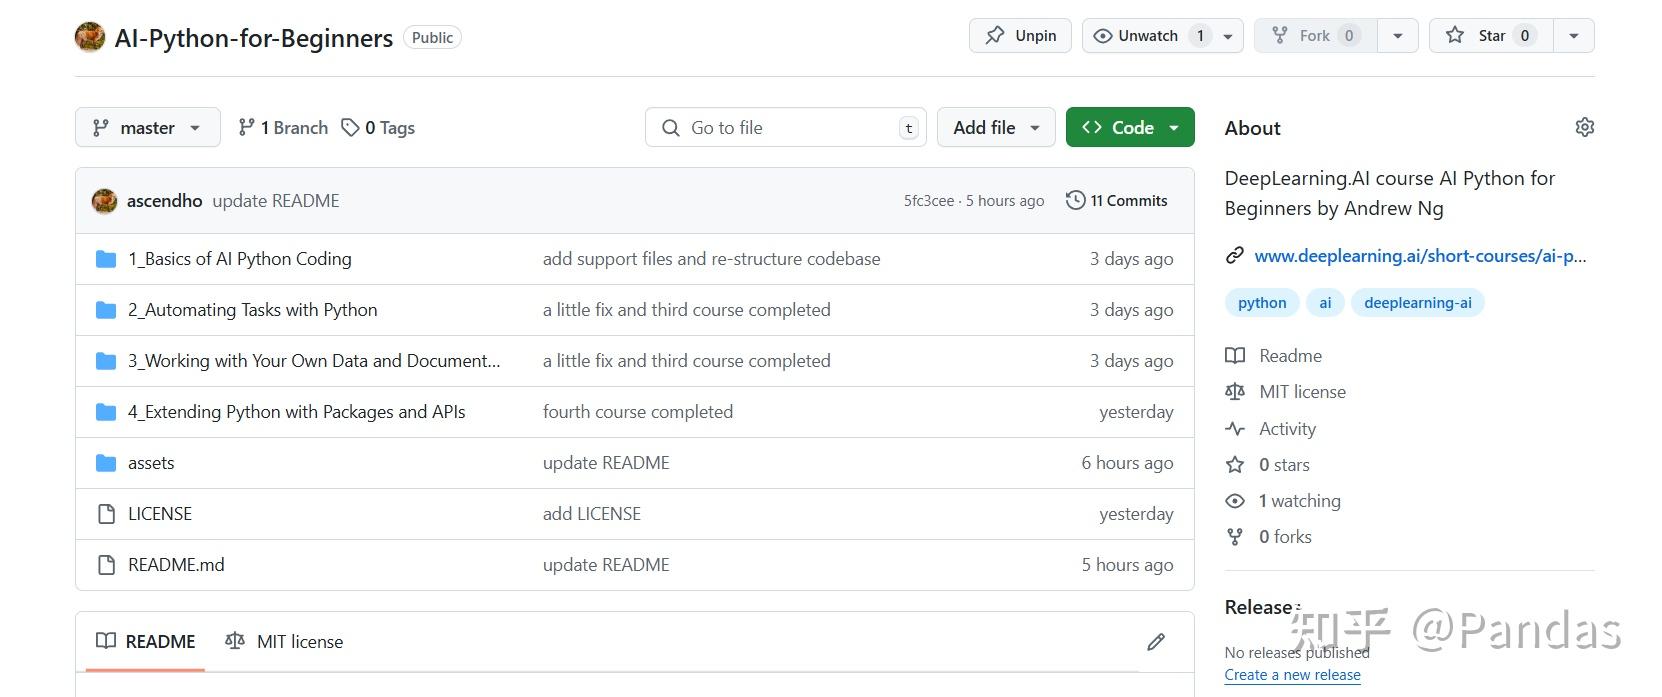Click the tags icon showing 0 Tags
Screen dimensions: 1662x697
click(350, 128)
